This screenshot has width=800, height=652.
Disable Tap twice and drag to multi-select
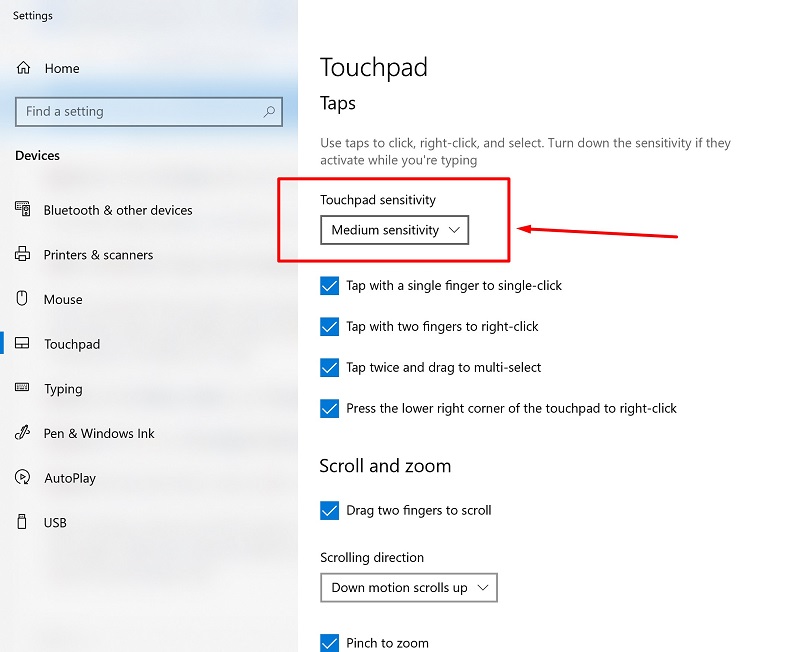(x=330, y=368)
